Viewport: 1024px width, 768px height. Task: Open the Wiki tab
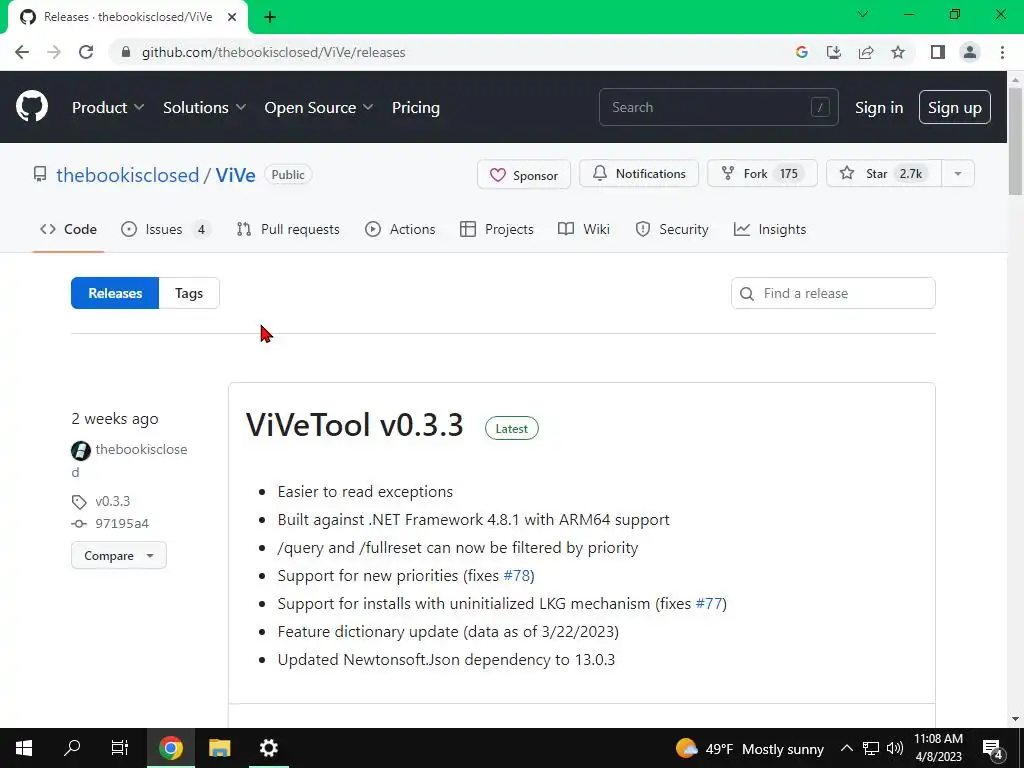[x=584, y=229]
